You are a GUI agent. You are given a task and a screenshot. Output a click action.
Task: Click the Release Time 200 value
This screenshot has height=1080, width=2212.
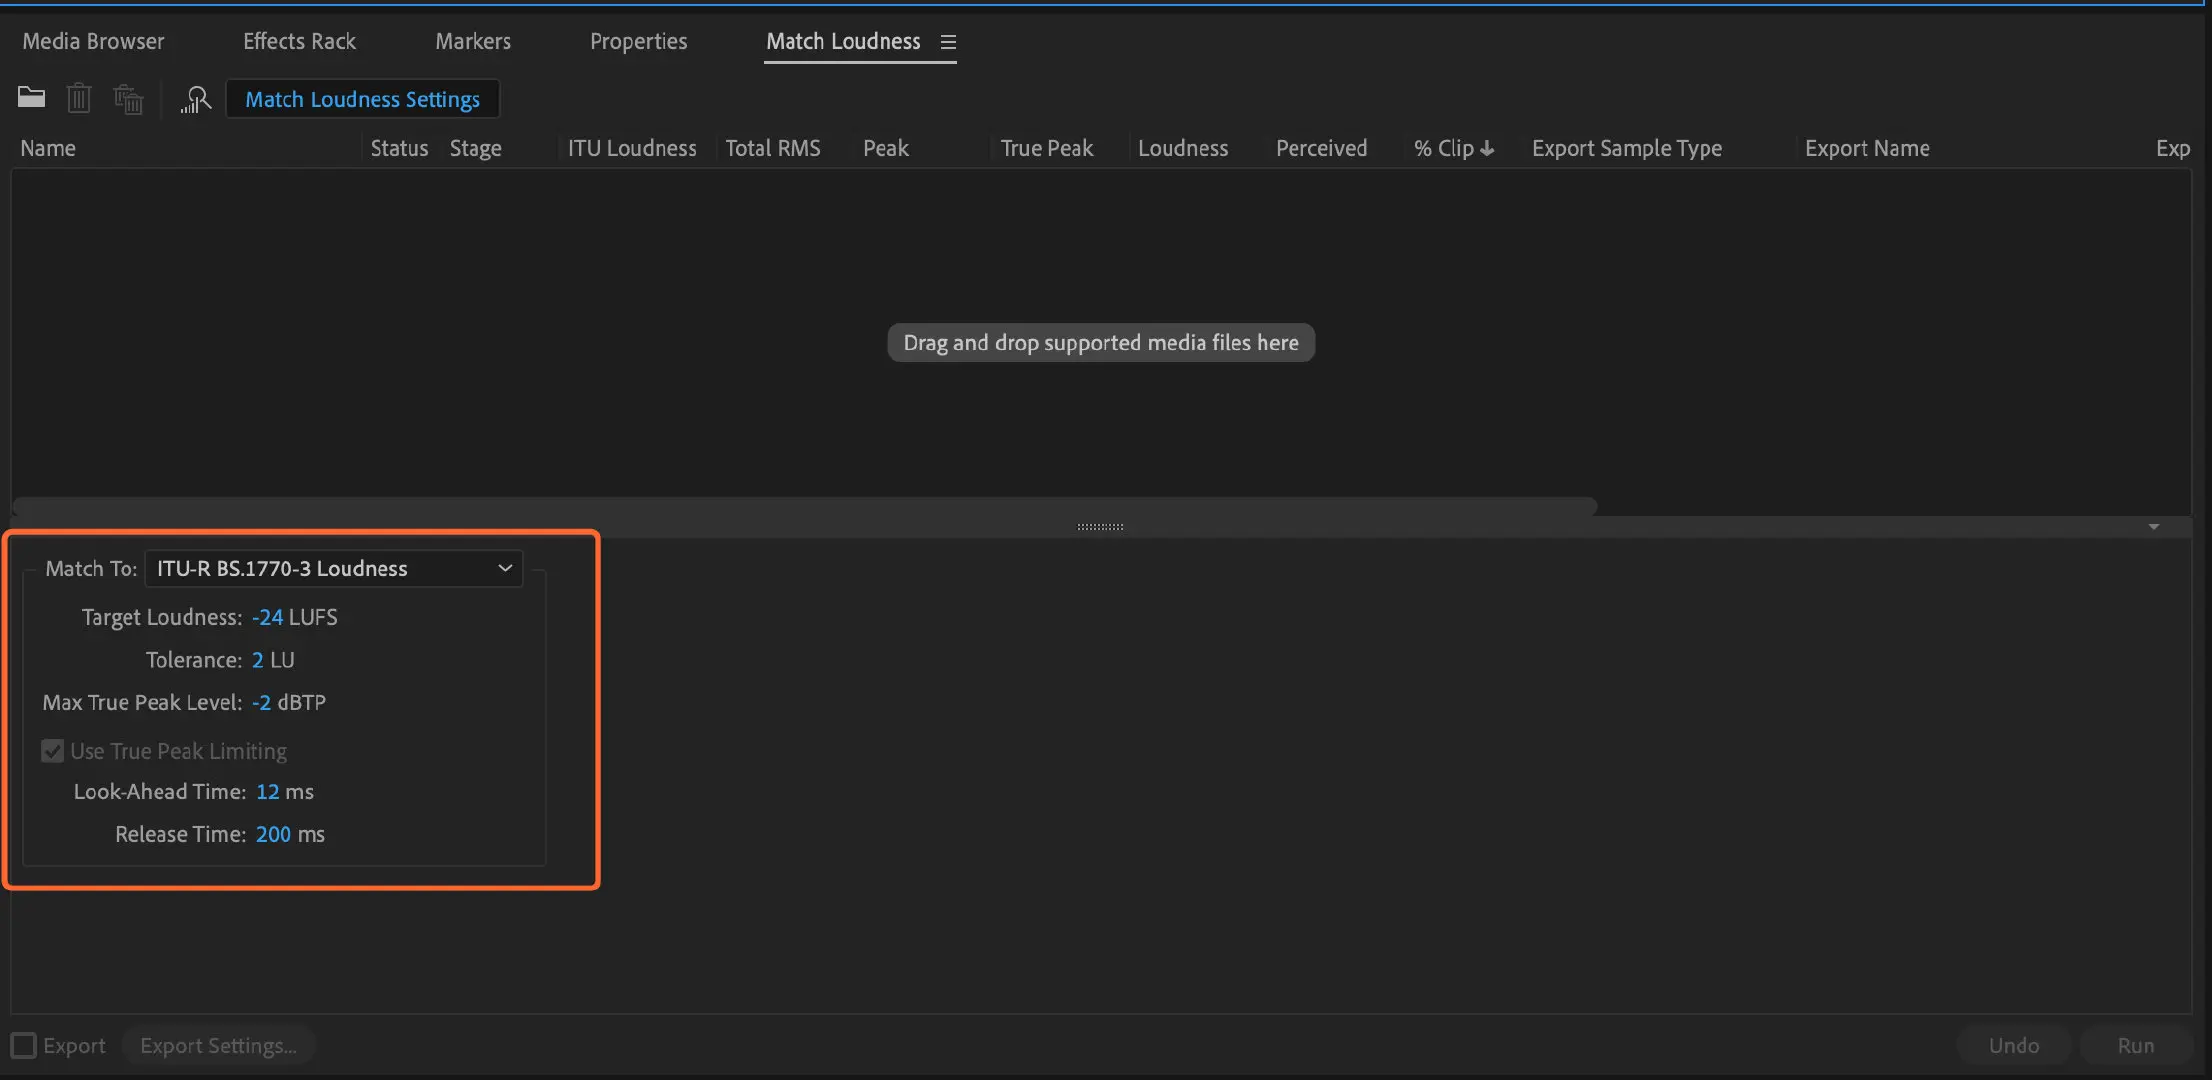click(273, 834)
